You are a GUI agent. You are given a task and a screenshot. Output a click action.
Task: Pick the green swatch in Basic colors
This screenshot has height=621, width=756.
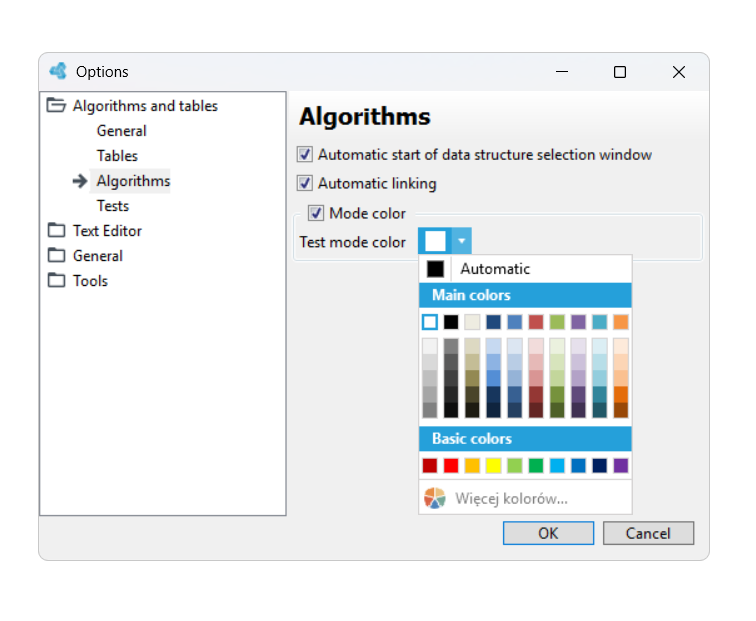(536, 465)
